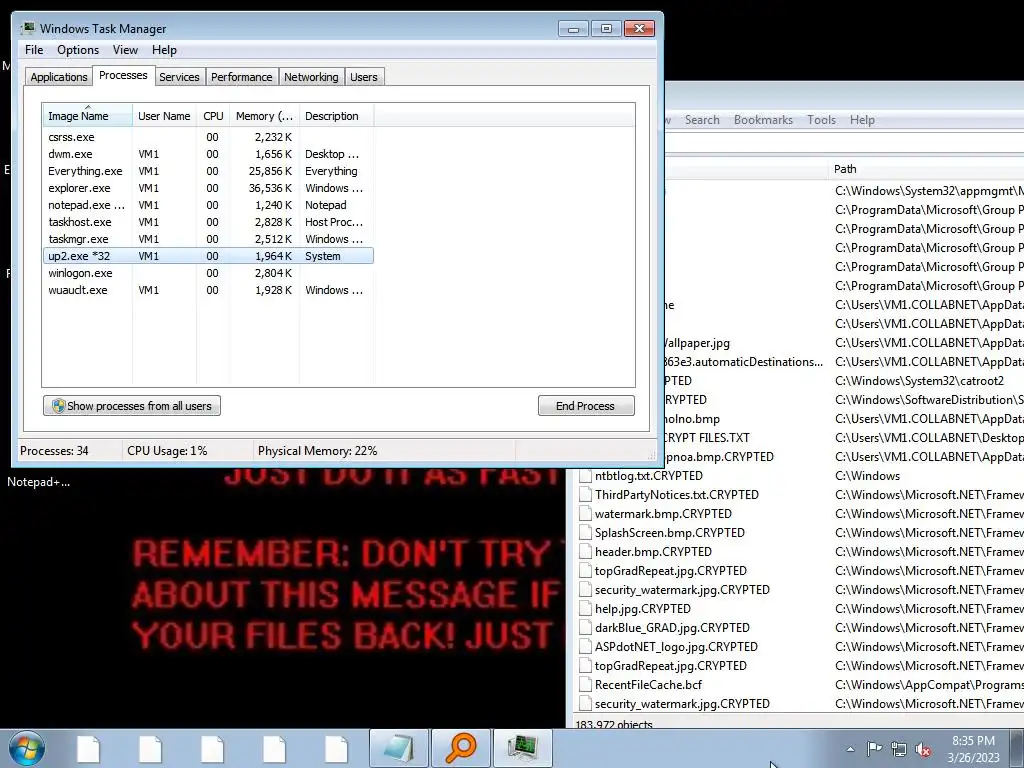Click Show processes from all users
The image size is (1024, 768).
point(132,406)
